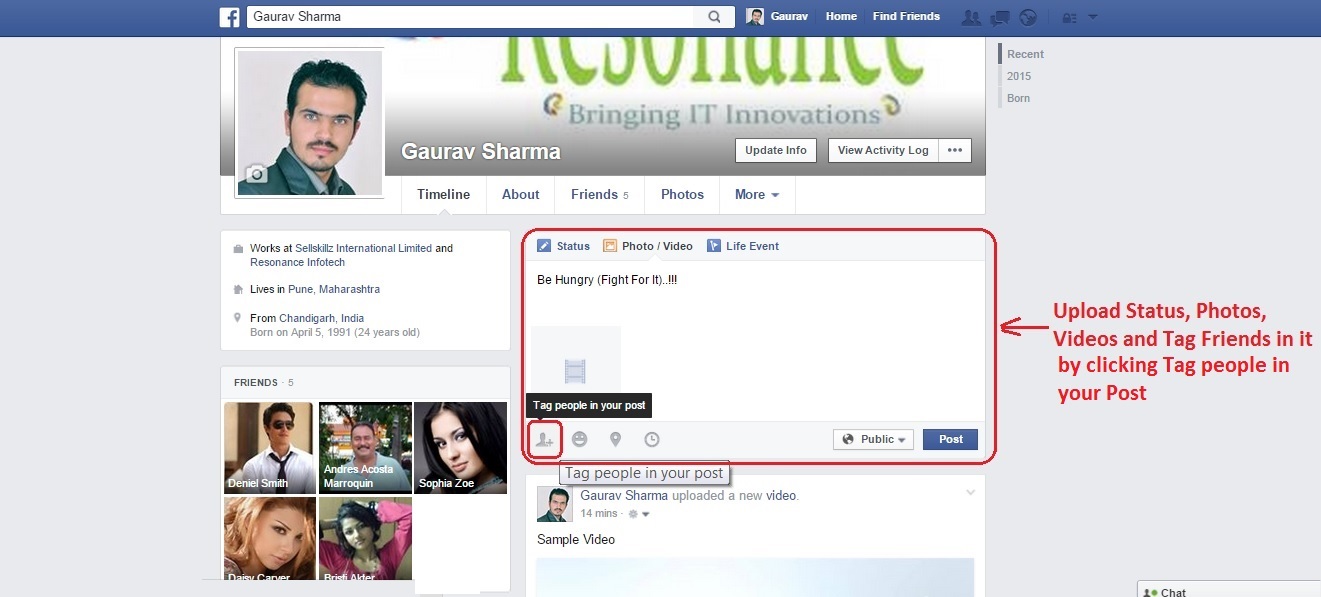This screenshot has width=1321, height=597.
Task: Open the messages icon in top bar
Action: (x=999, y=17)
